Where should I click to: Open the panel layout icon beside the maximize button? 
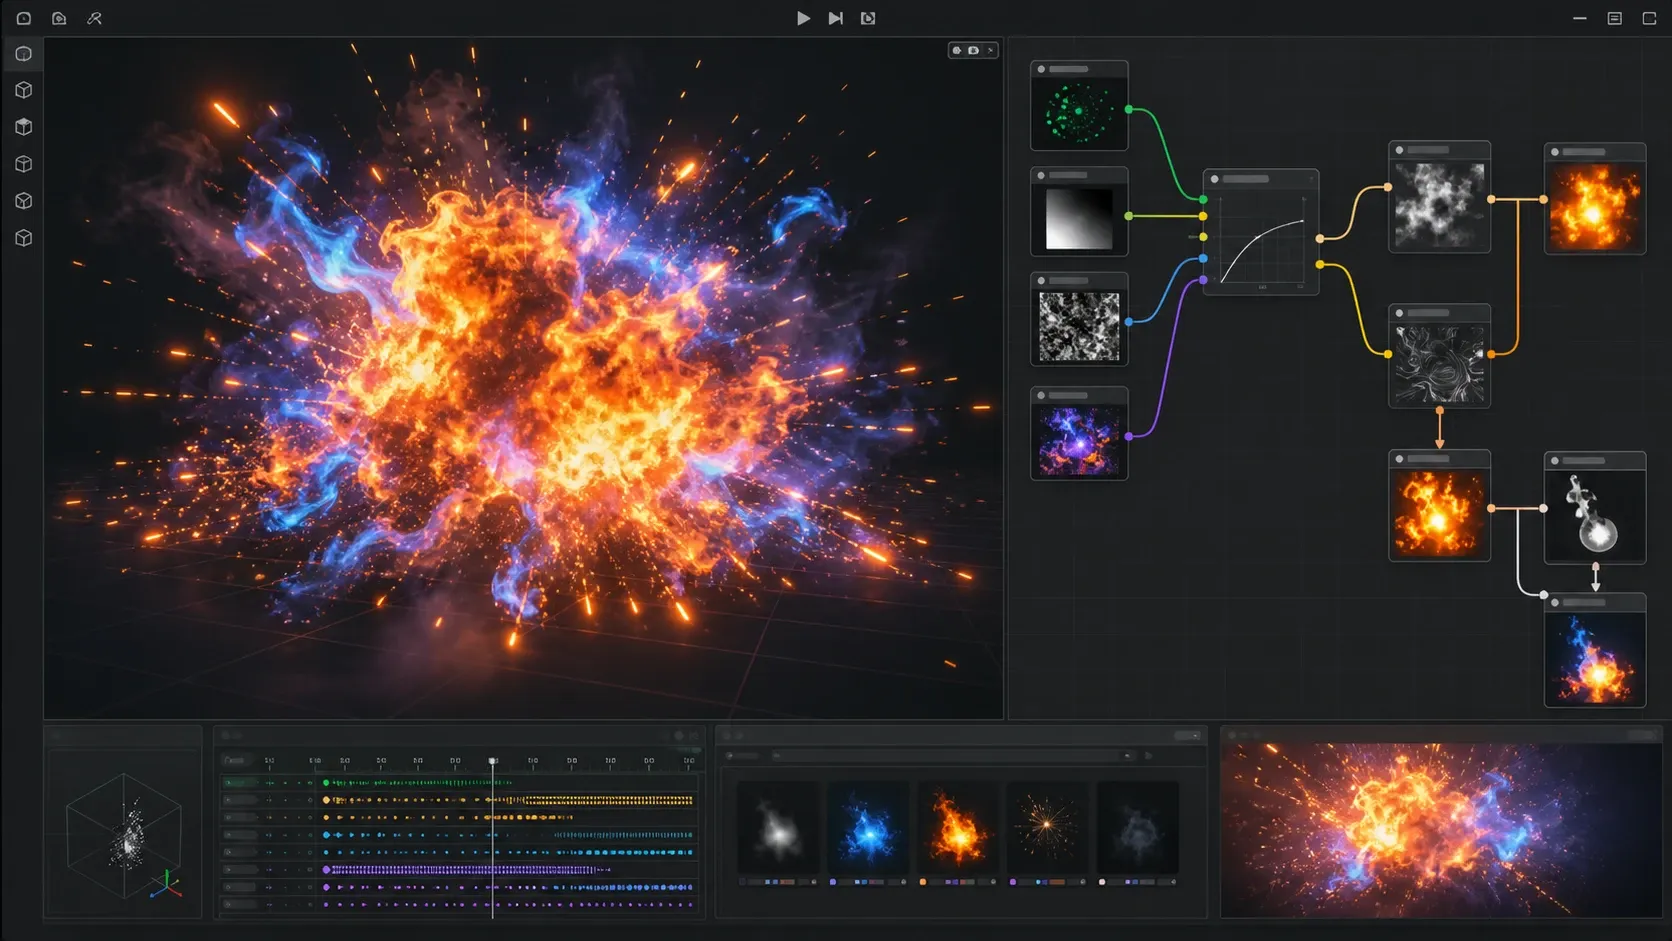1614,18
